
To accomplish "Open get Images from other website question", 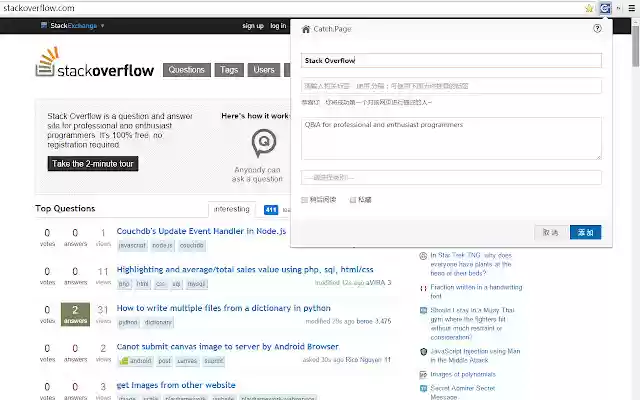I will [176, 385].
